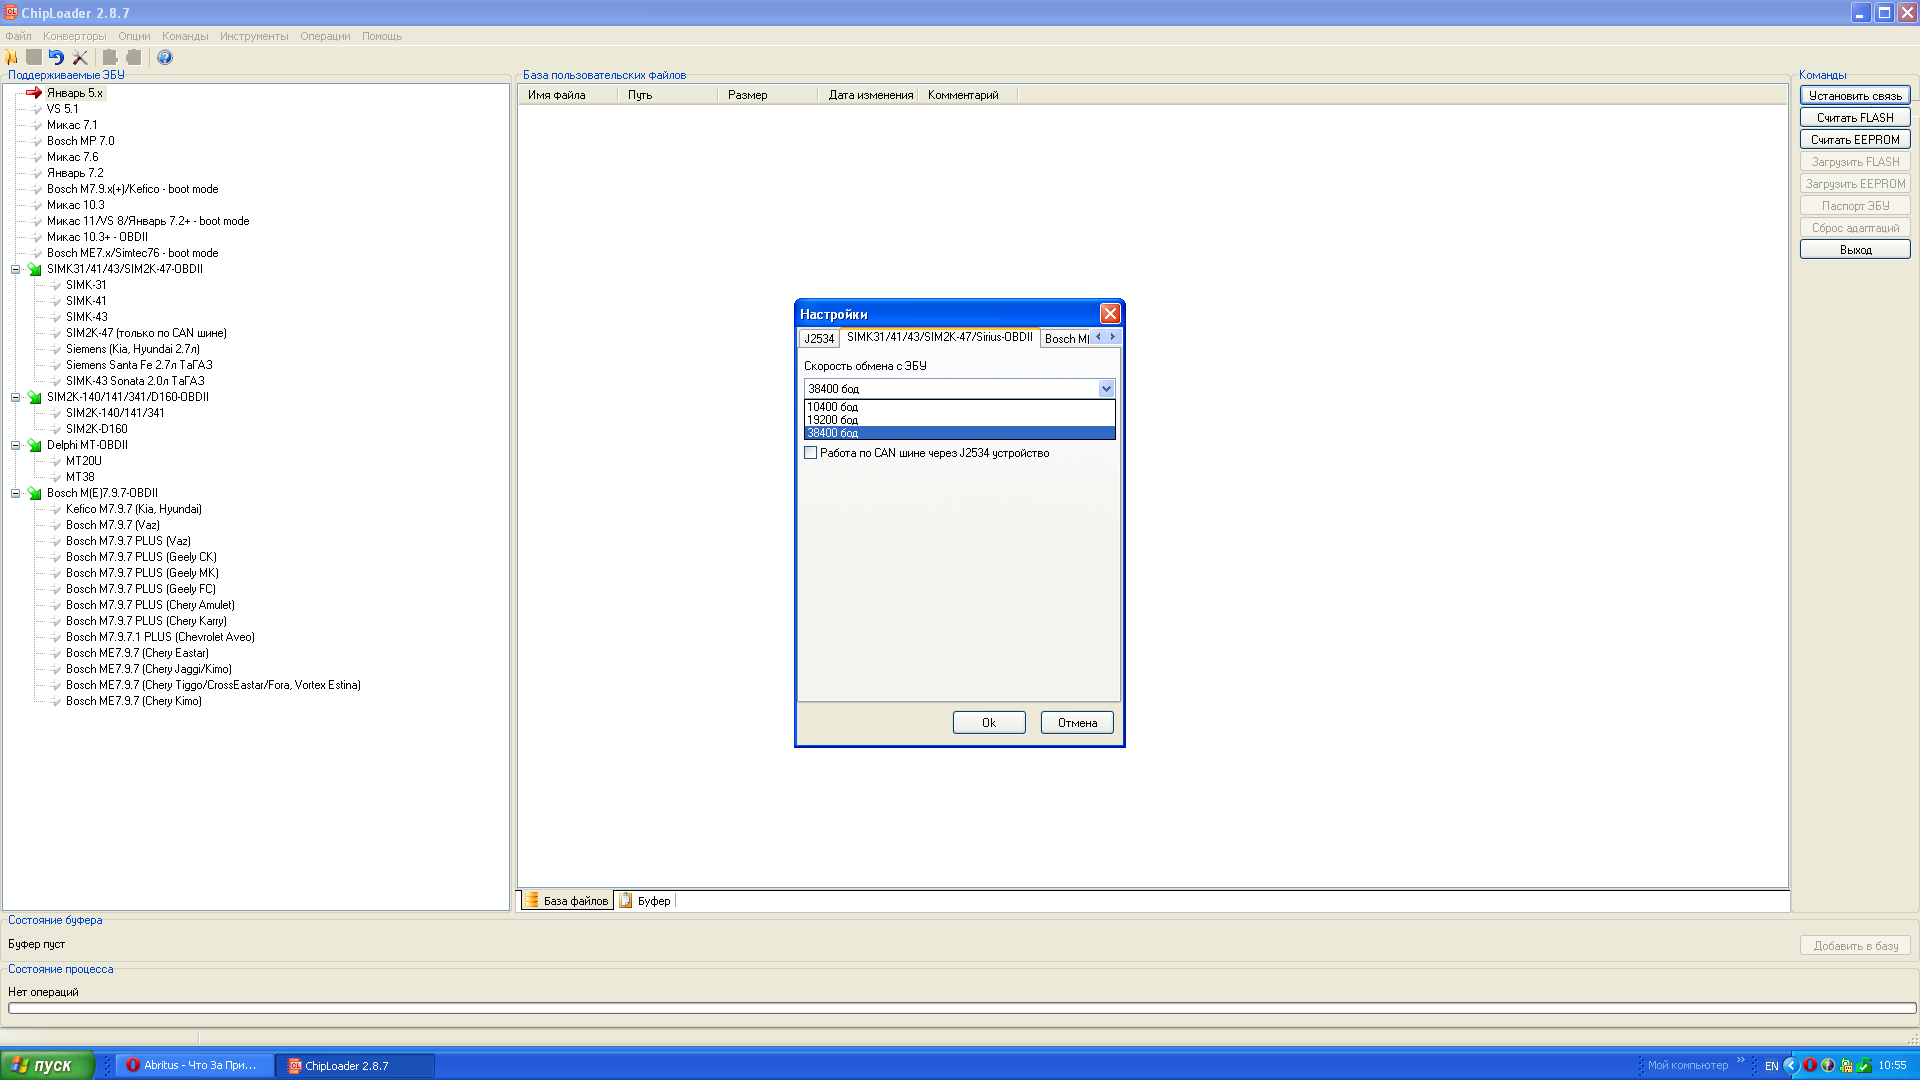This screenshot has height=1080, width=1920.
Task: Collapse the Bosch M(E)7.9.7-OBDII tree node
Action: (x=15, y=494)
